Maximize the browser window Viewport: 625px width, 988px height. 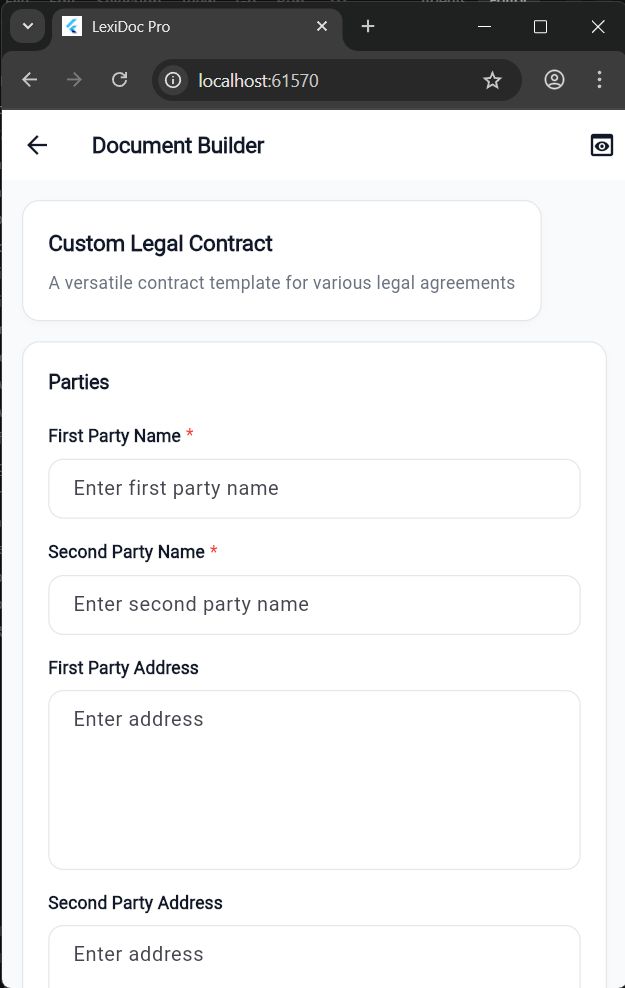click(x=540, y=27)
